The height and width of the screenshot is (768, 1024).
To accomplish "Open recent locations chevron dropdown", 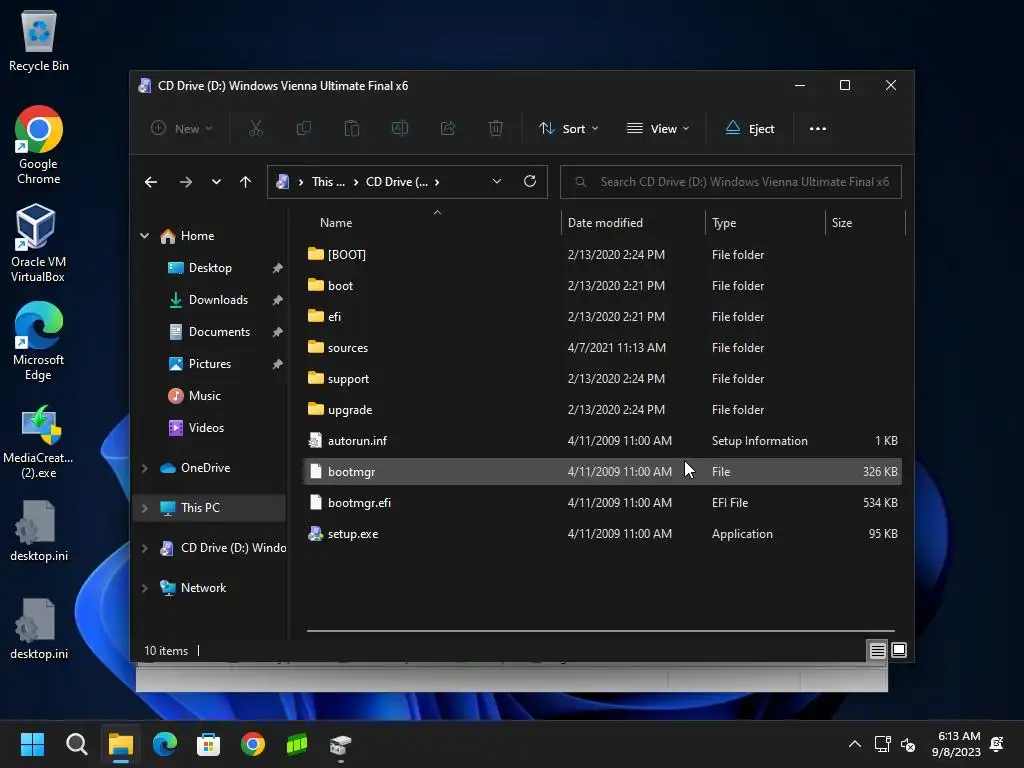I will coord(216,182).
